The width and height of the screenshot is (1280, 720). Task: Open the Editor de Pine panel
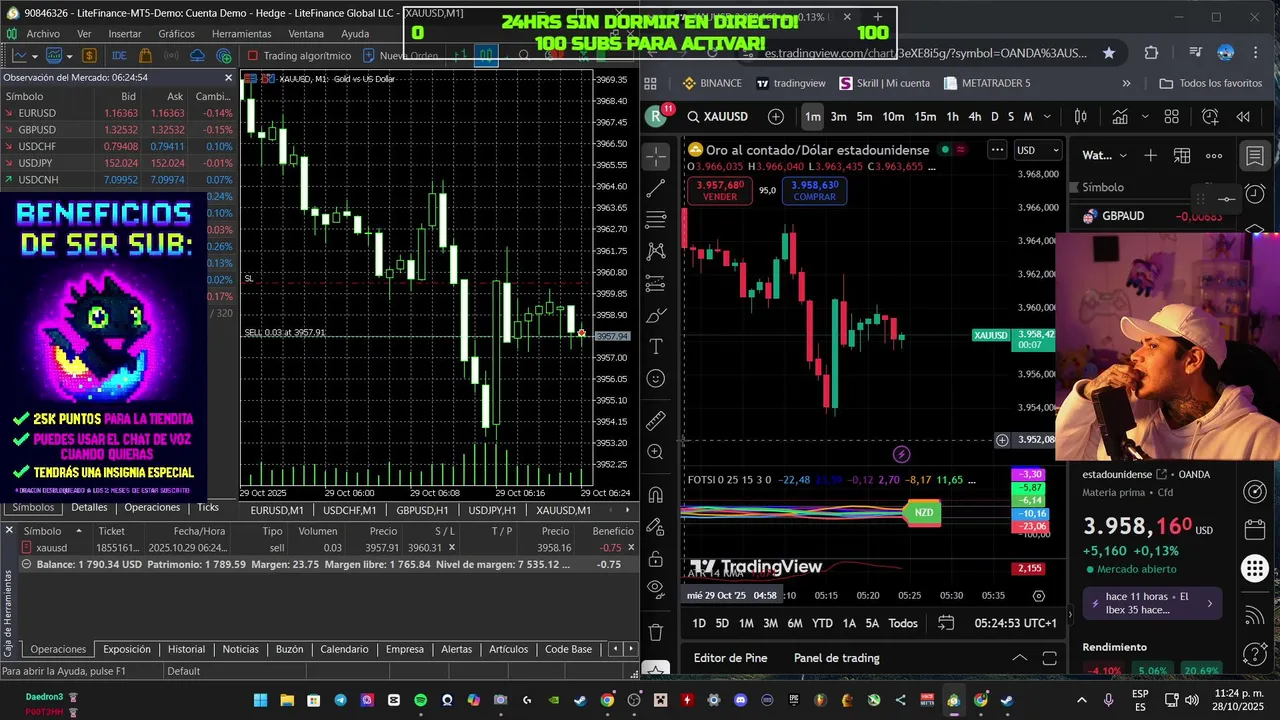[730, 658]
